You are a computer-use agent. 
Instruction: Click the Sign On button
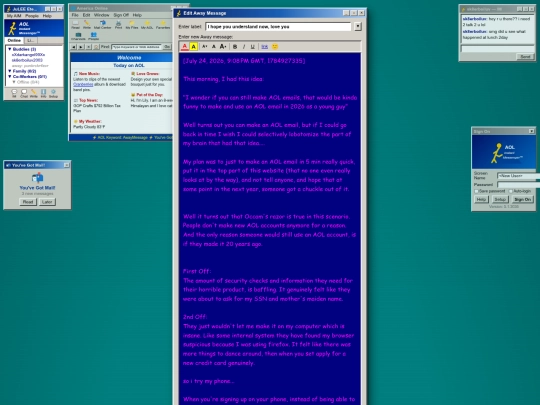(522, 199)
